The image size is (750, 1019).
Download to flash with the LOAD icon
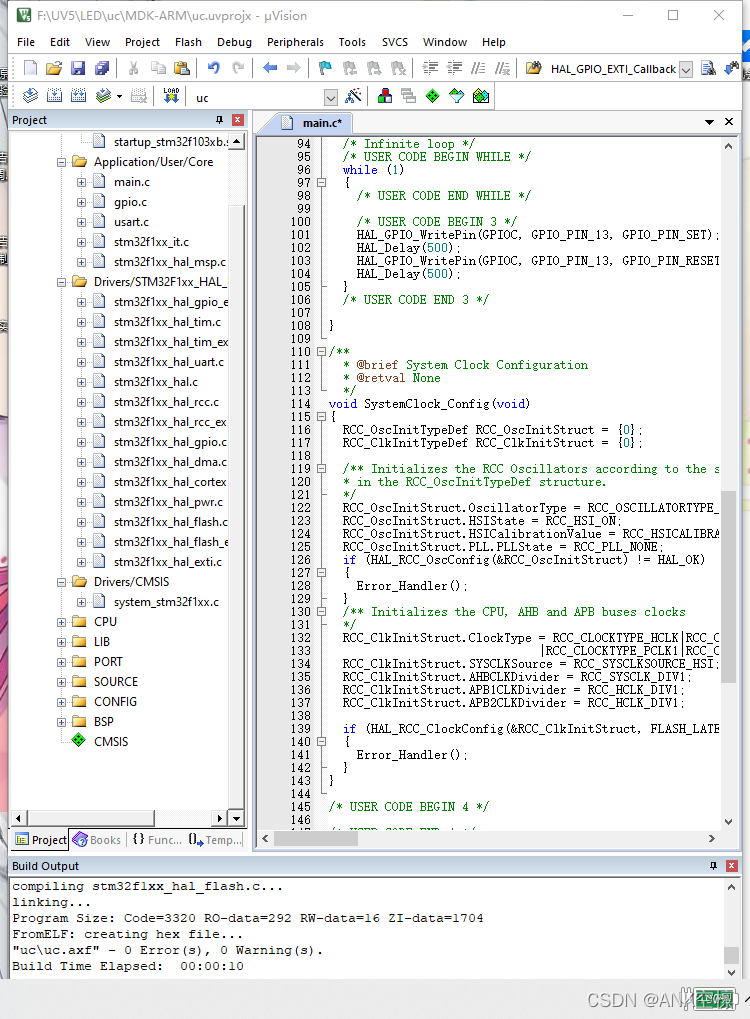pyautogui.click(x=172, y=96)
